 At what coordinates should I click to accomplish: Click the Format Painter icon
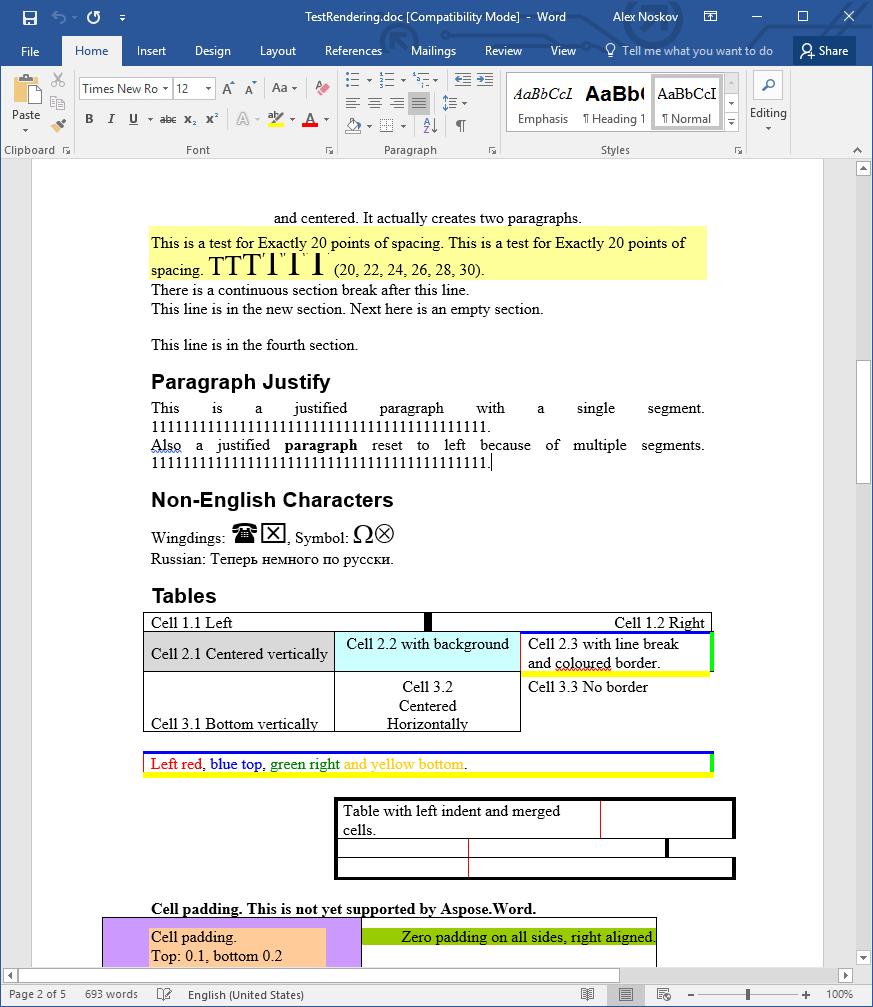pyautogui.click(x=57, y=125)
